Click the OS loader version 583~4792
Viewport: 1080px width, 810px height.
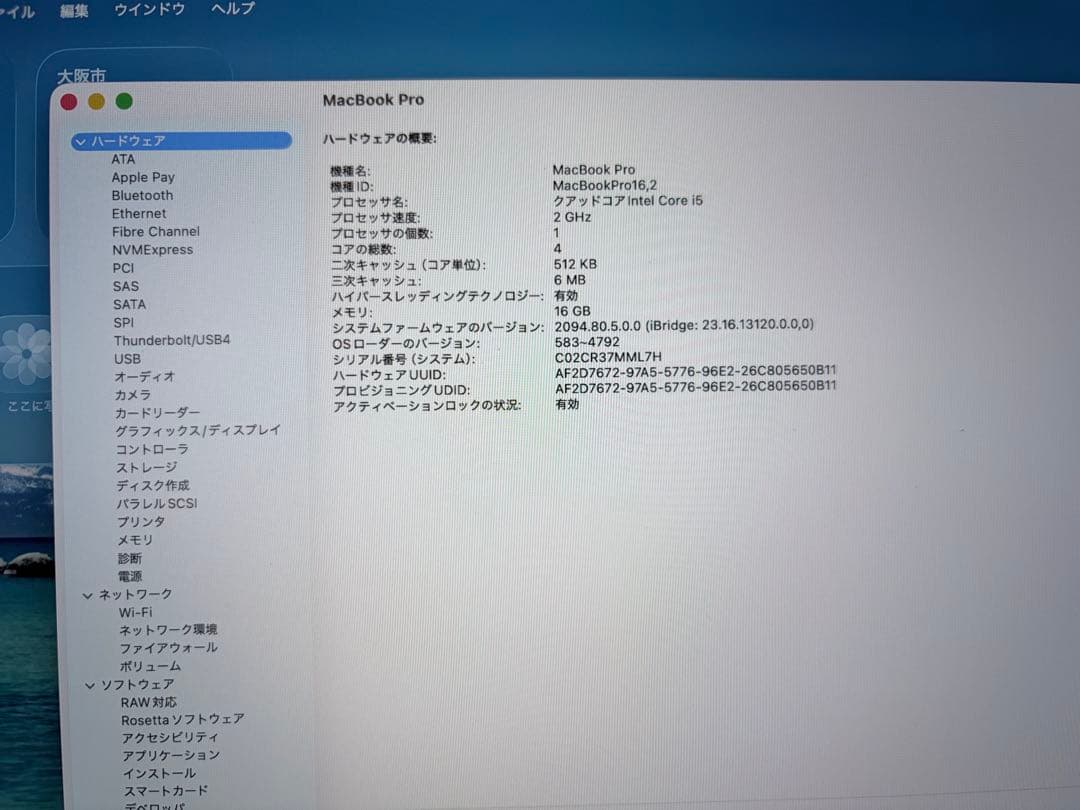588,342
